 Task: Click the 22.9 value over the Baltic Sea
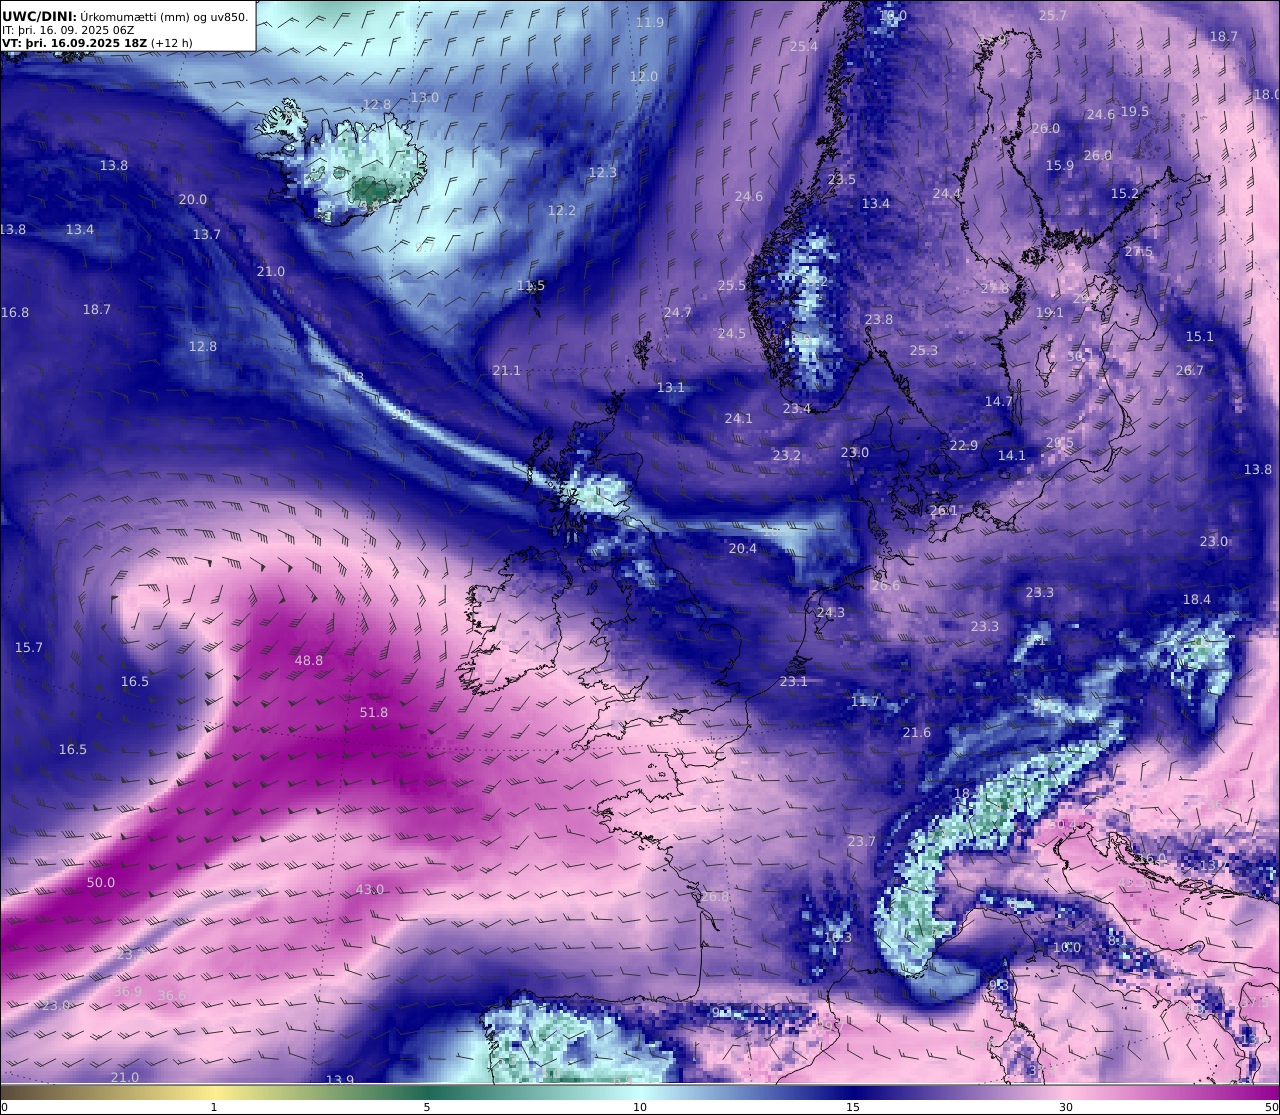pos(964,445)
